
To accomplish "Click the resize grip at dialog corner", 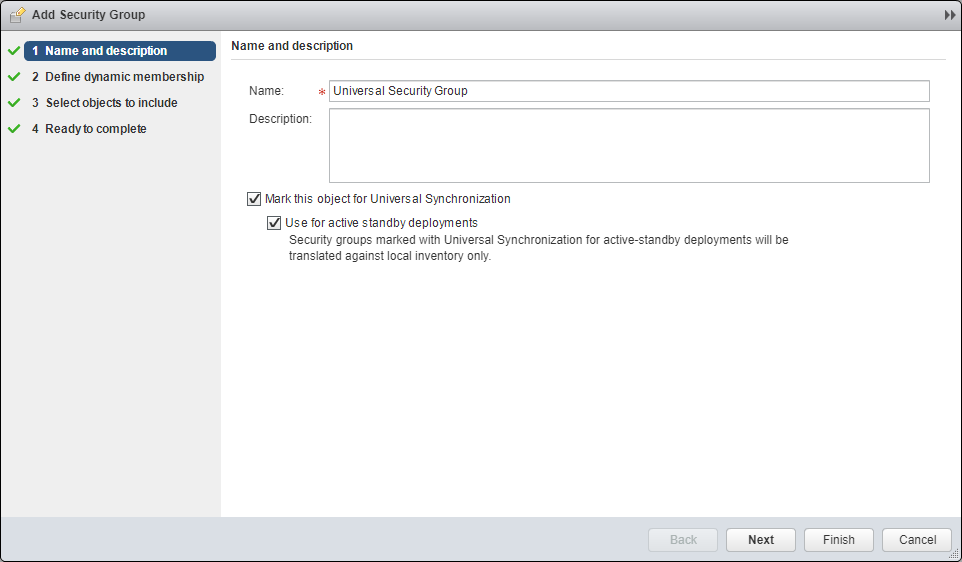I will [954, 554].
